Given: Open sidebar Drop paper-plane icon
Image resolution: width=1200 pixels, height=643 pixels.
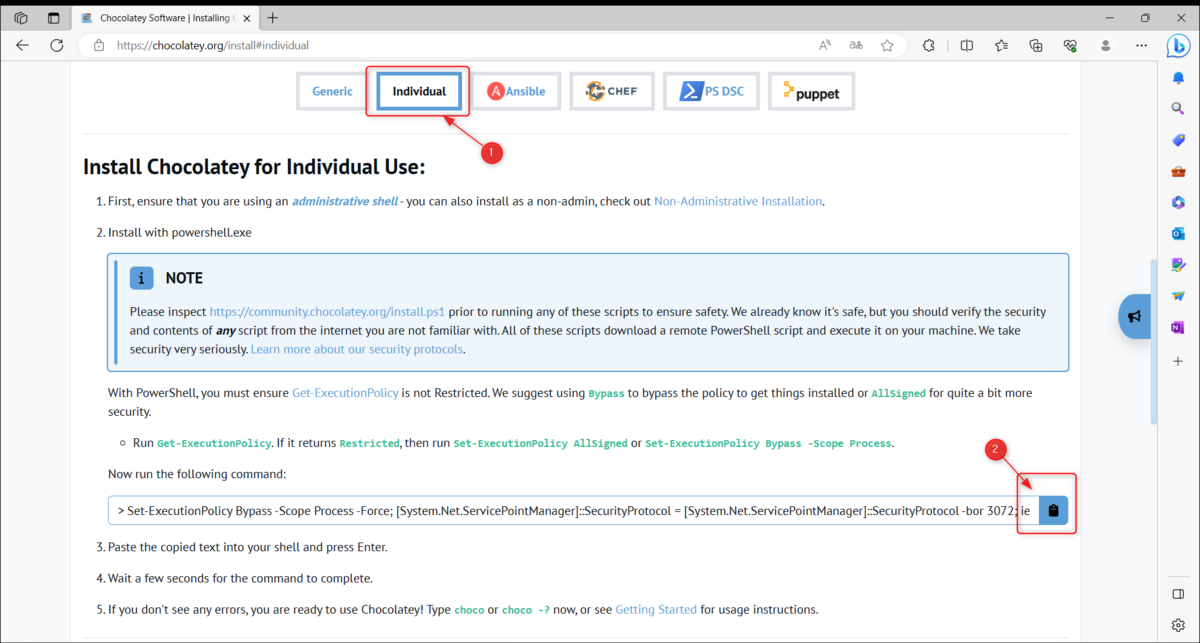Looking at the screenshot, I should (x=1178, y=296).
